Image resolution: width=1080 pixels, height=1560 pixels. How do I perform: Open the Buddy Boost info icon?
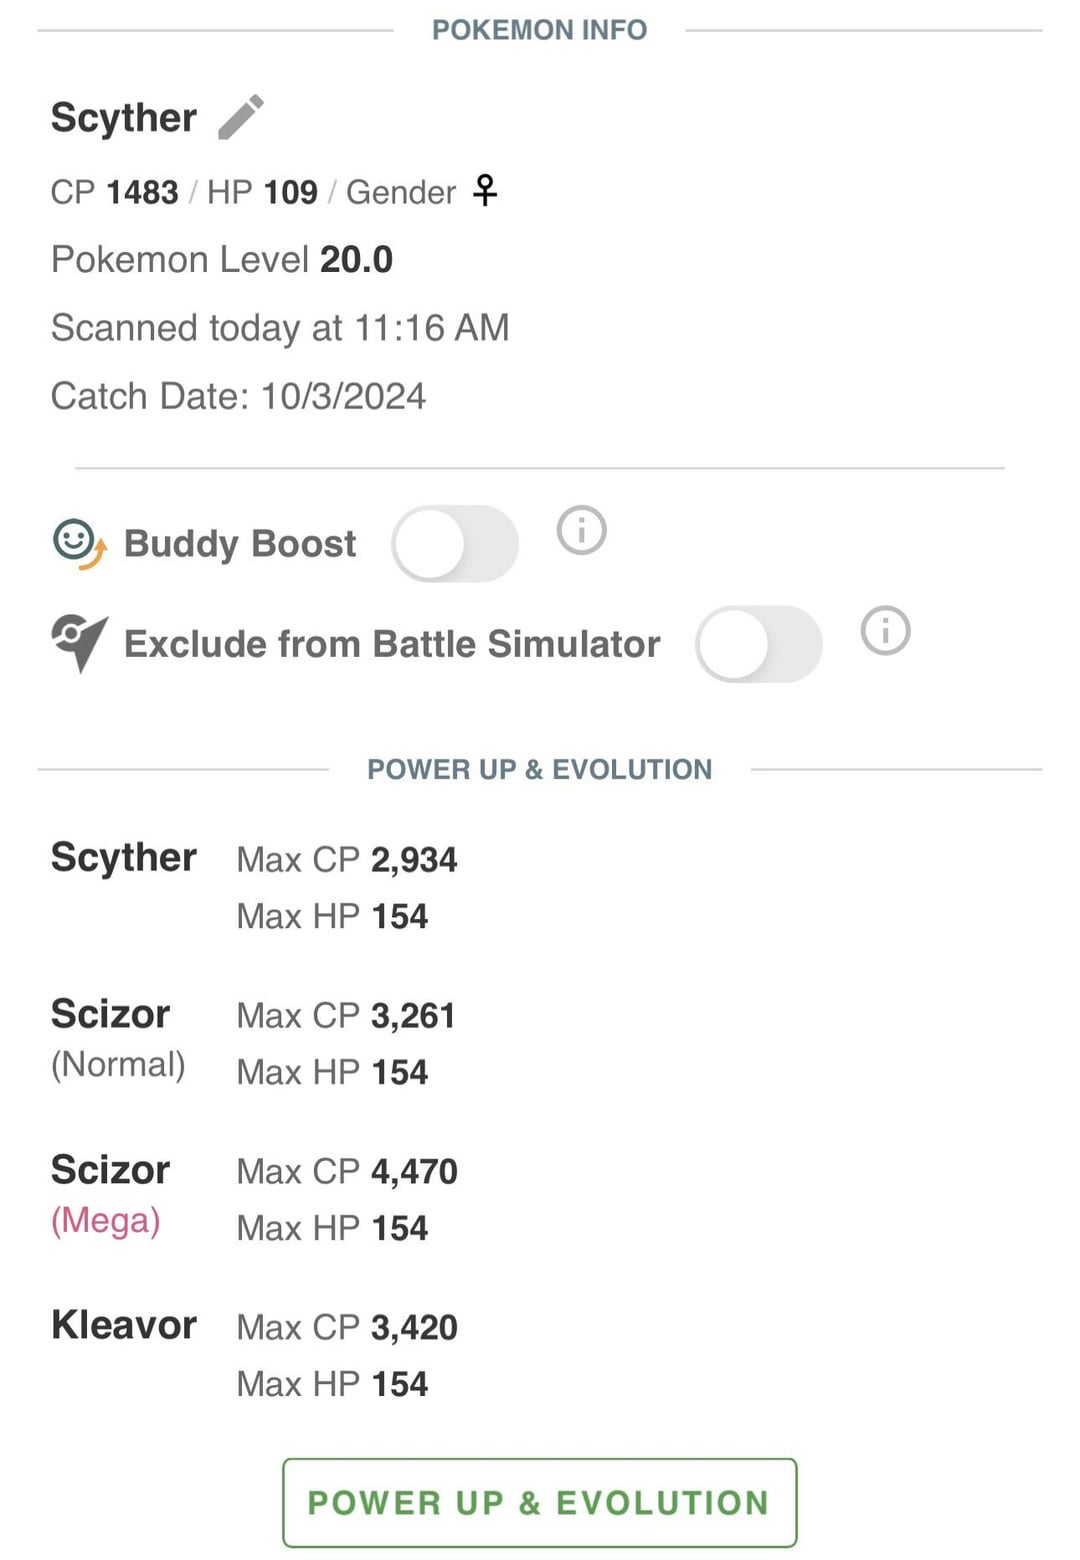[581, 530]
